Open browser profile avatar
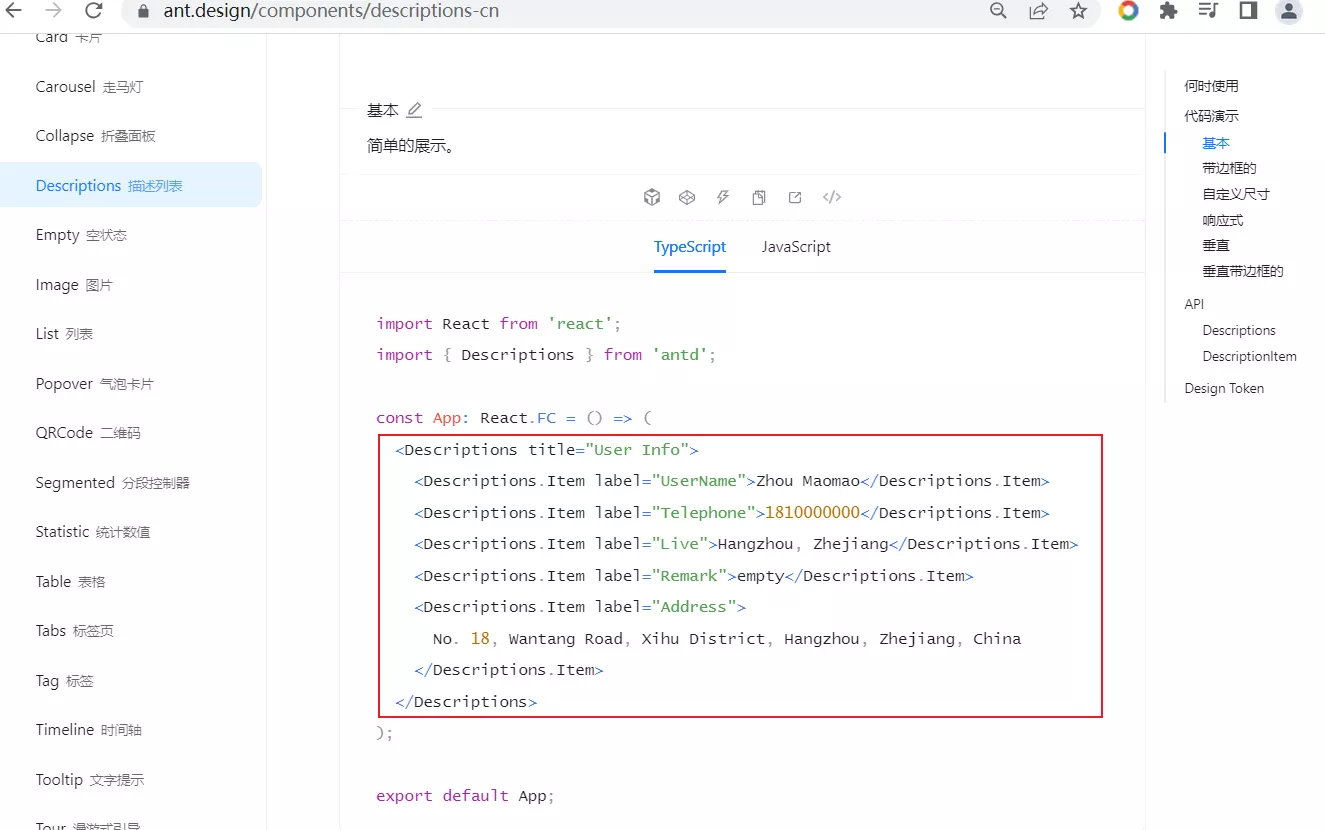This screenshot has height=830, width=1325. click(1289, 11)
